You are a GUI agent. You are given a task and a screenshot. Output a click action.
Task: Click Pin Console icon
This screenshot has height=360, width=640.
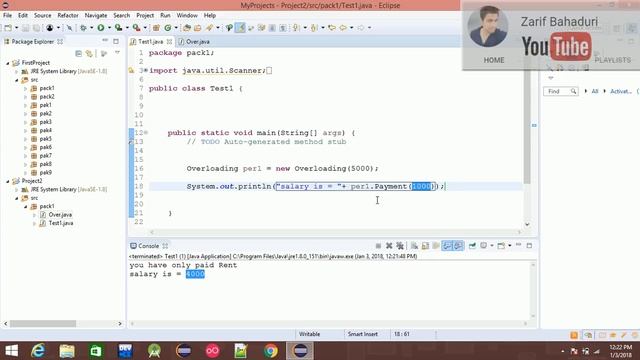[472, 246]
